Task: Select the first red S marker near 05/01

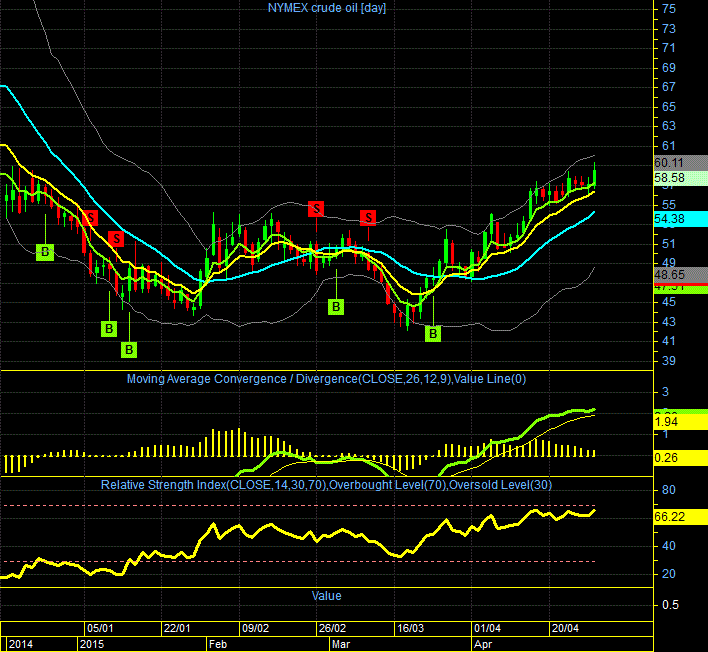Action: (90, 218)
